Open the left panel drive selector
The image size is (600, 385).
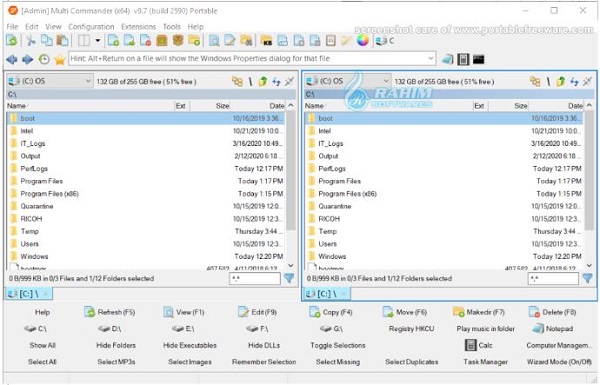coord(50,81)
